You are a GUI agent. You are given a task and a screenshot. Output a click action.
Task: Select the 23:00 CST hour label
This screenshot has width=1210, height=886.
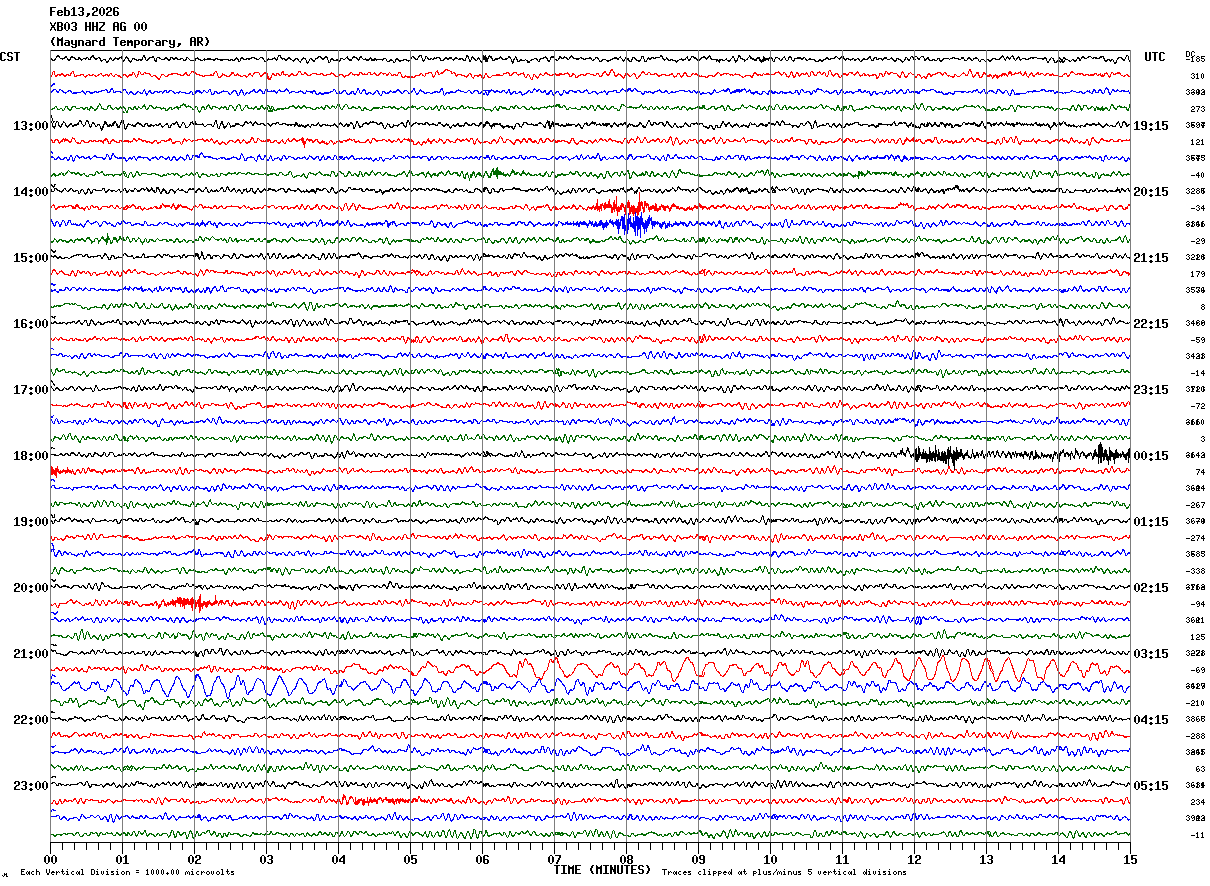30,786
